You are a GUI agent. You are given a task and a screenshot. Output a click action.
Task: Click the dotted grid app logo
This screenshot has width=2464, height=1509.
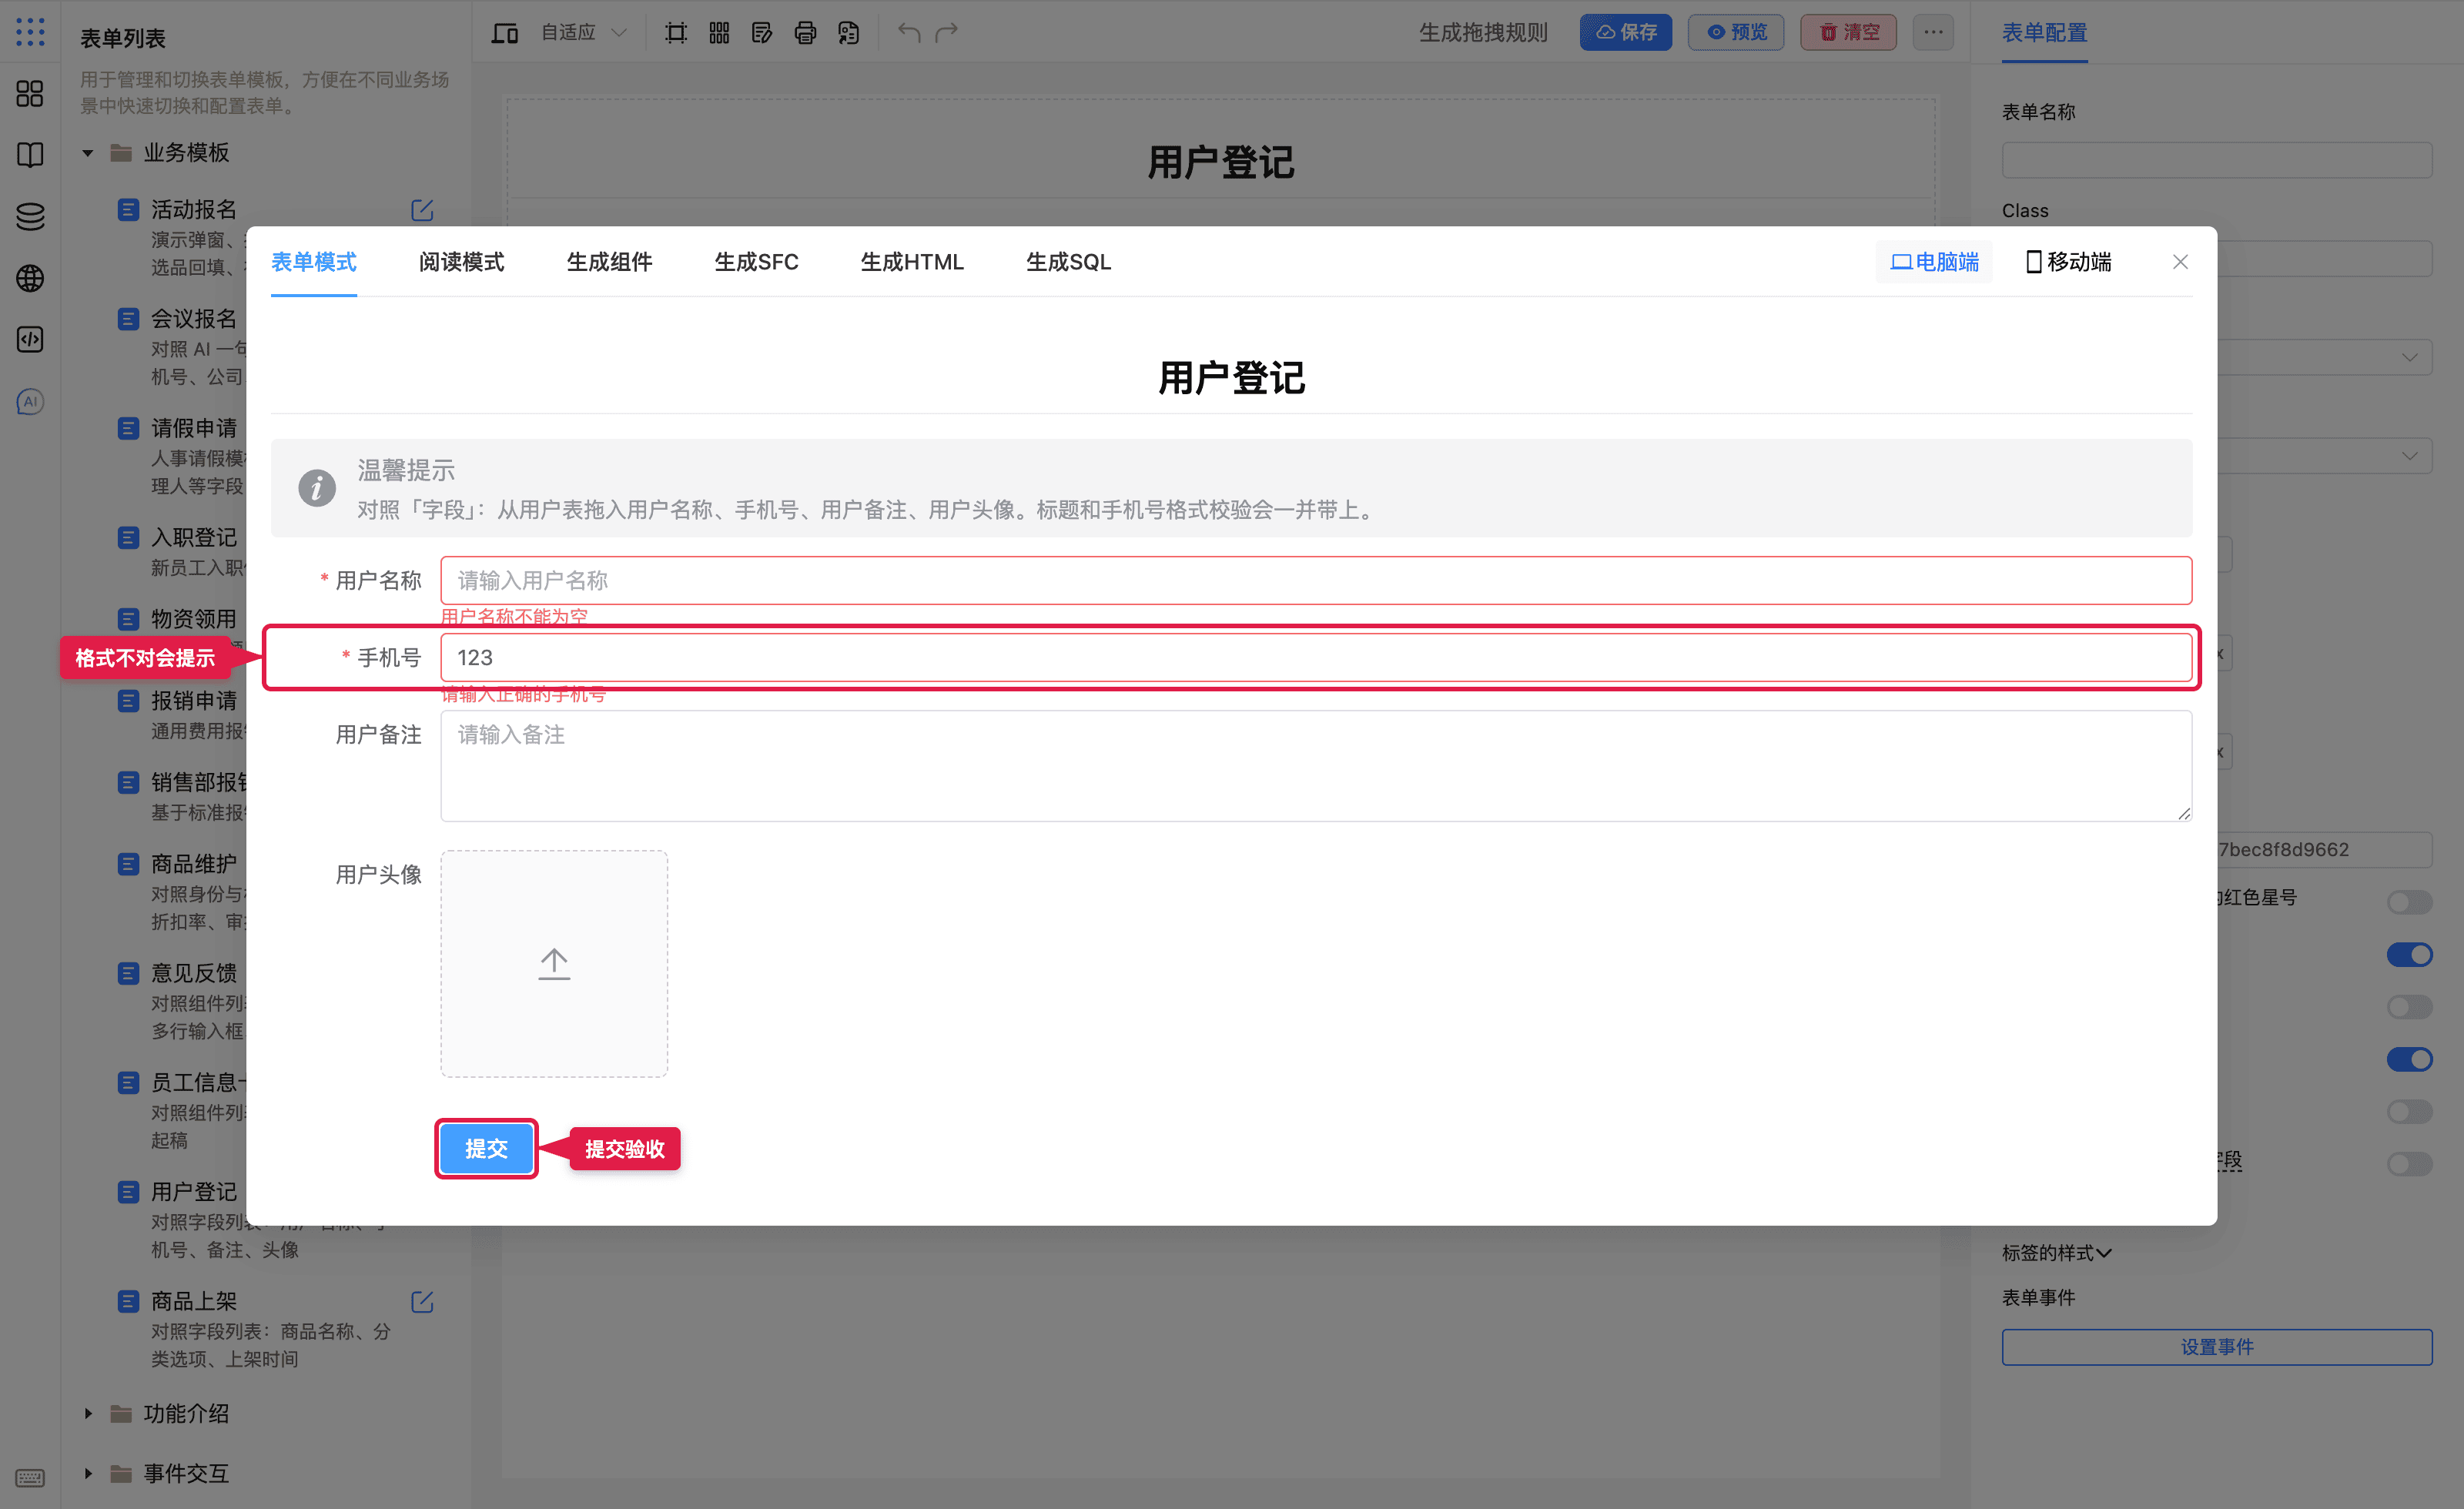click(30, 32)
